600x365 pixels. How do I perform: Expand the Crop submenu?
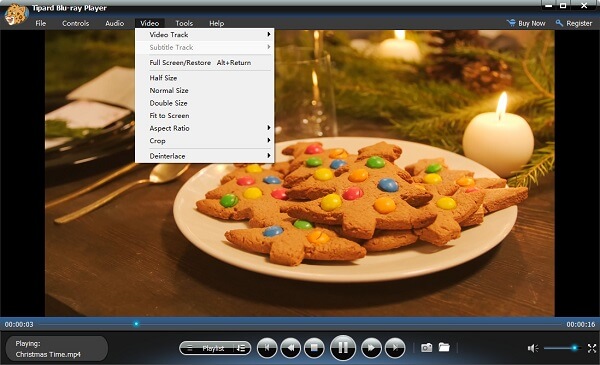click(x=205, y=141)
